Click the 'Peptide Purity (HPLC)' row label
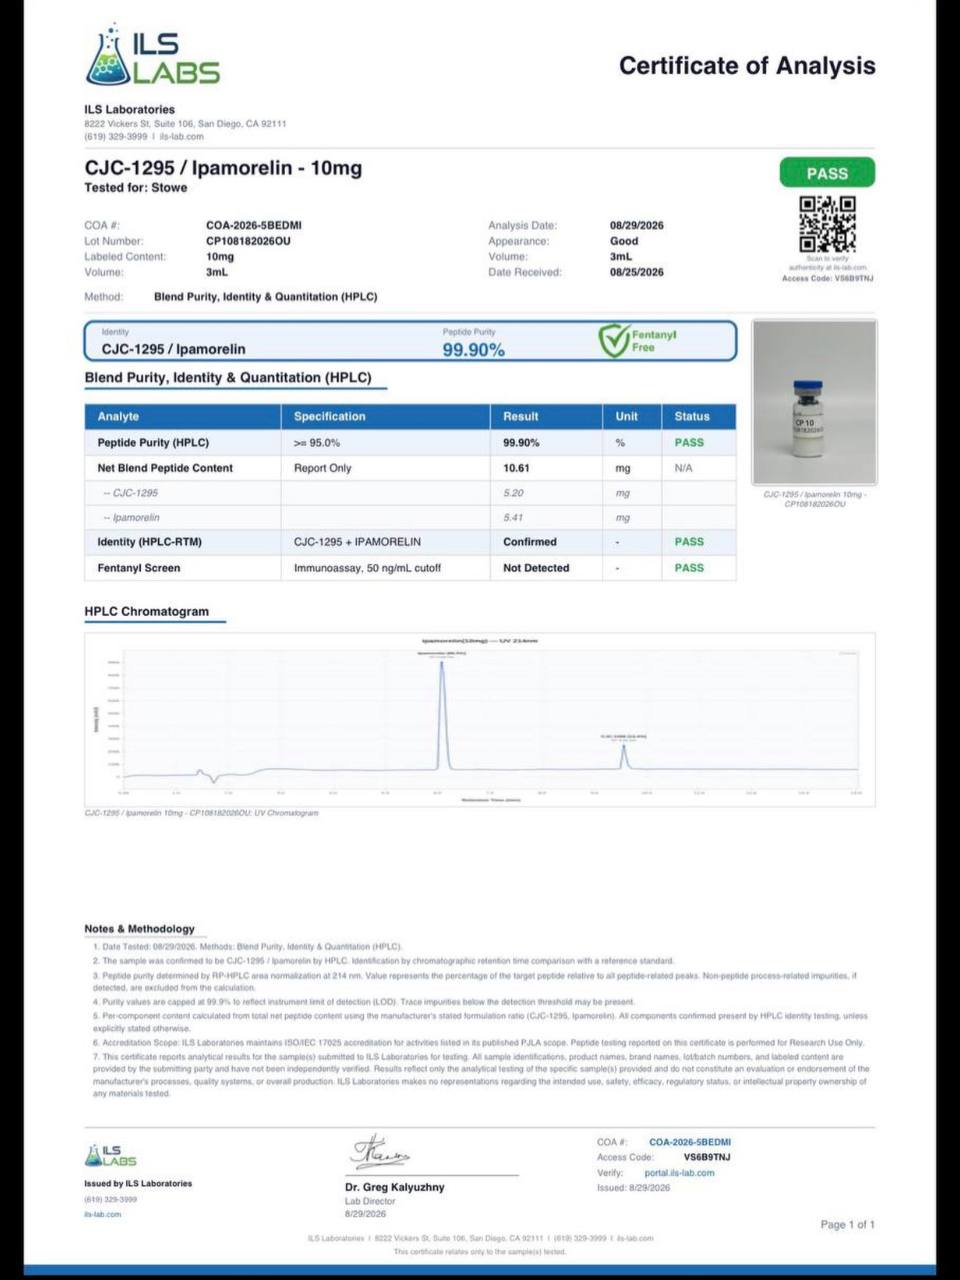 [153, 442]
